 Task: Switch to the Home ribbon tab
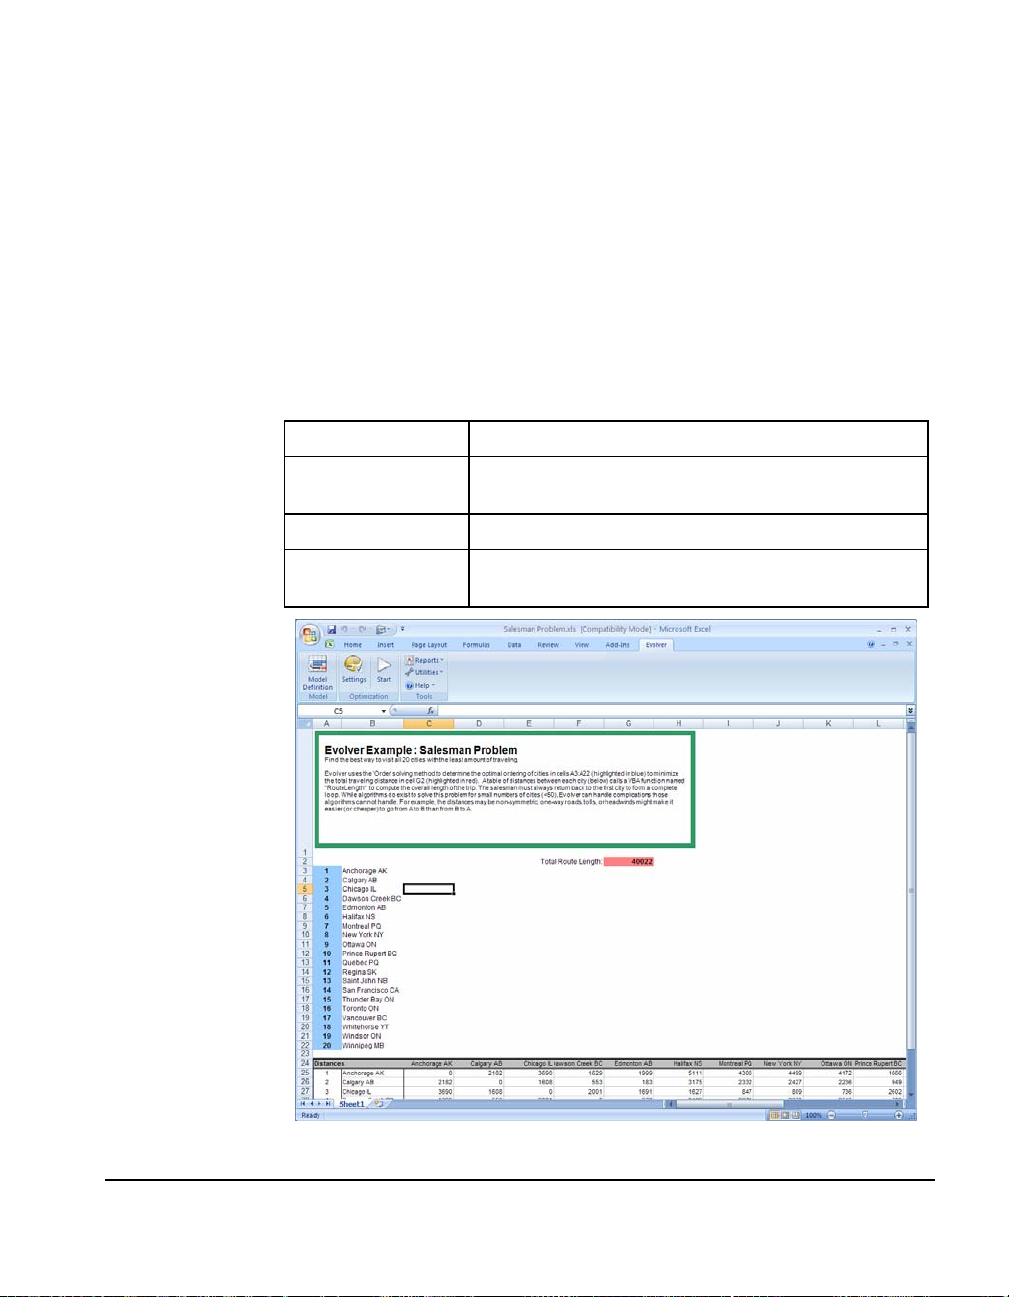(x=353, y=645)
